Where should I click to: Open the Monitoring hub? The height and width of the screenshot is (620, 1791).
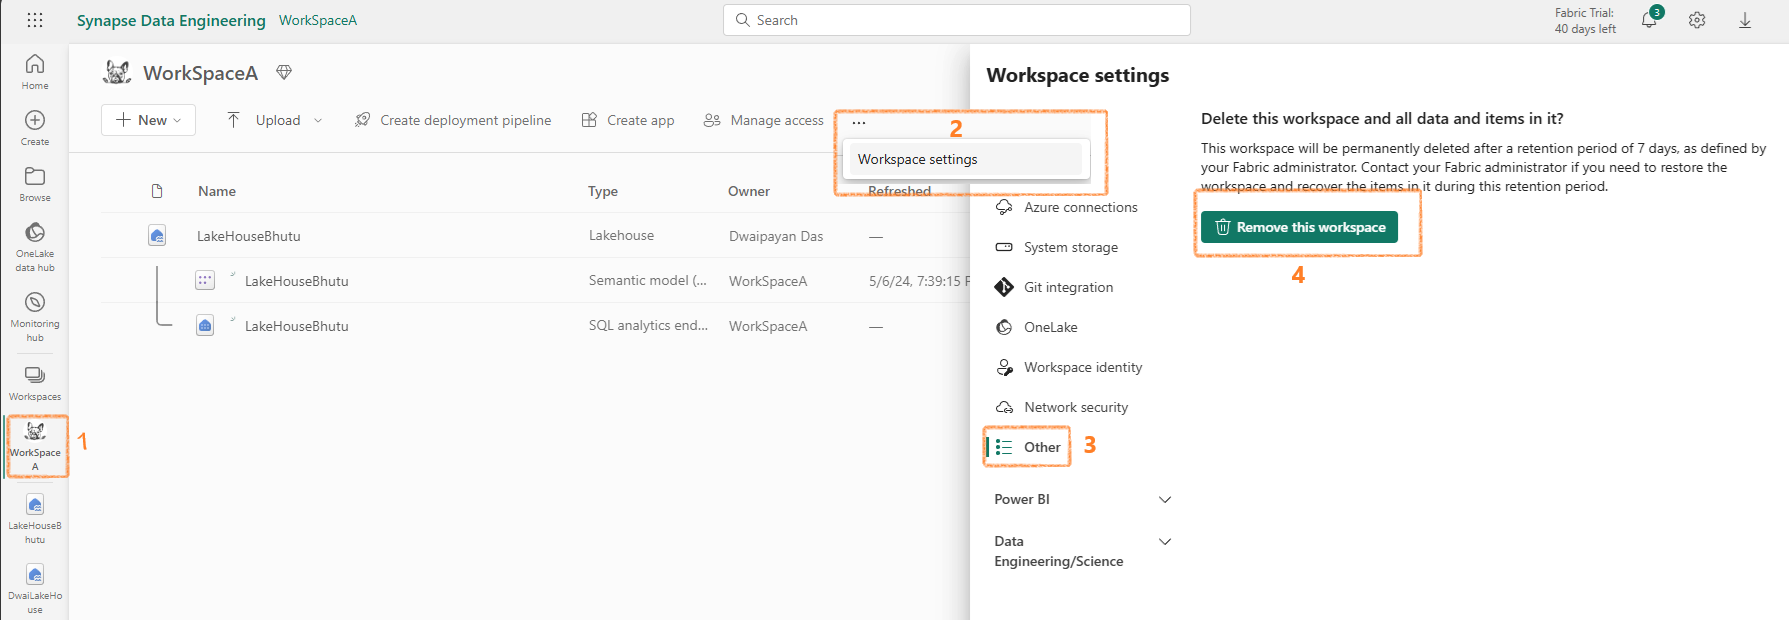pos(35,316)
